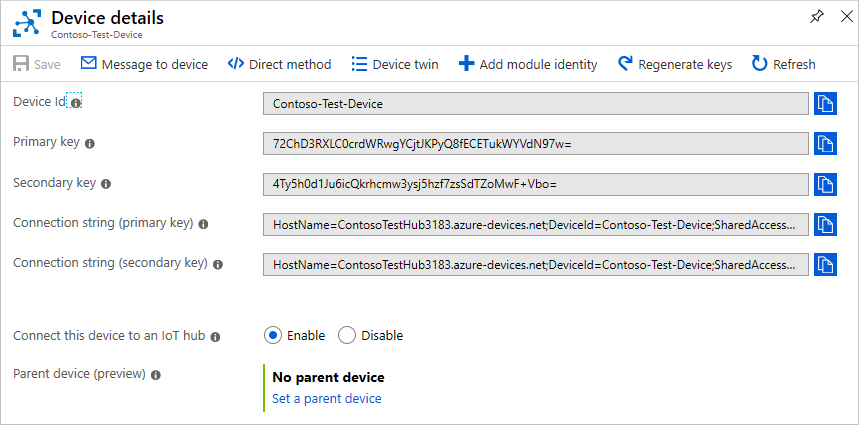
Task: Show info tooltip for Primary key
Action: (90, 144)
